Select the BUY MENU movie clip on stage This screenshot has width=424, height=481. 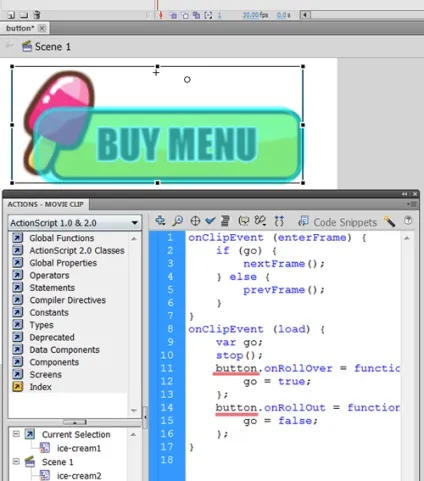coord(157,125)
